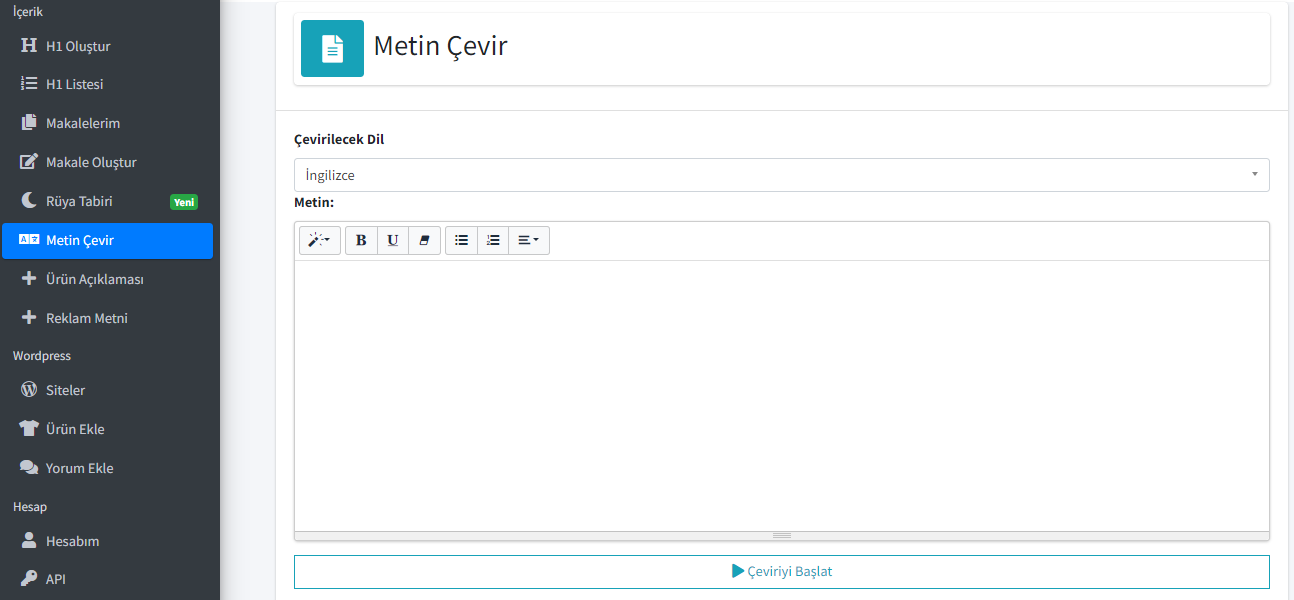Insert an ordered numbered list

493,240
